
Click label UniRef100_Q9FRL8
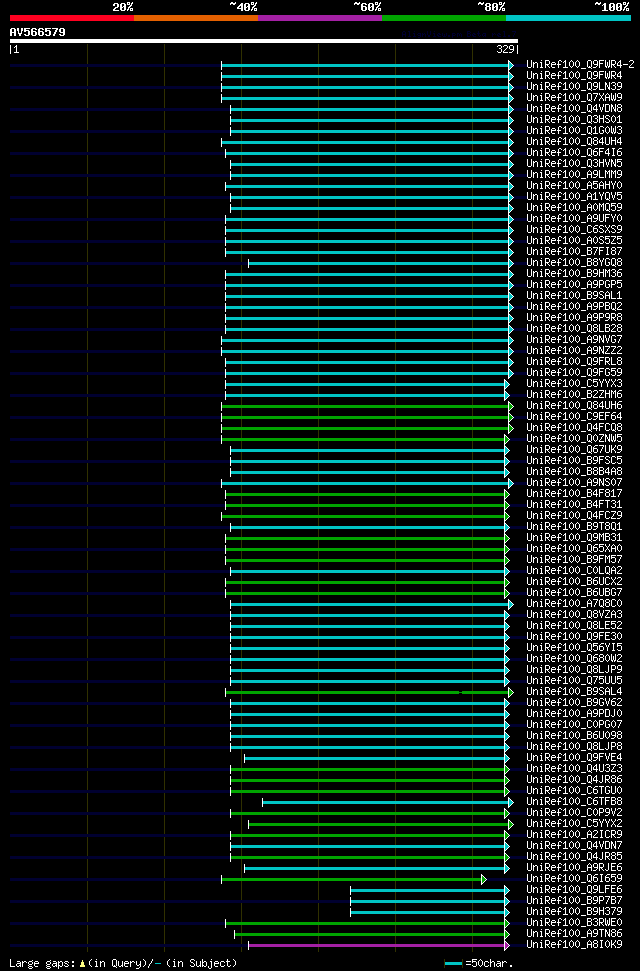(x=574, y=362)
